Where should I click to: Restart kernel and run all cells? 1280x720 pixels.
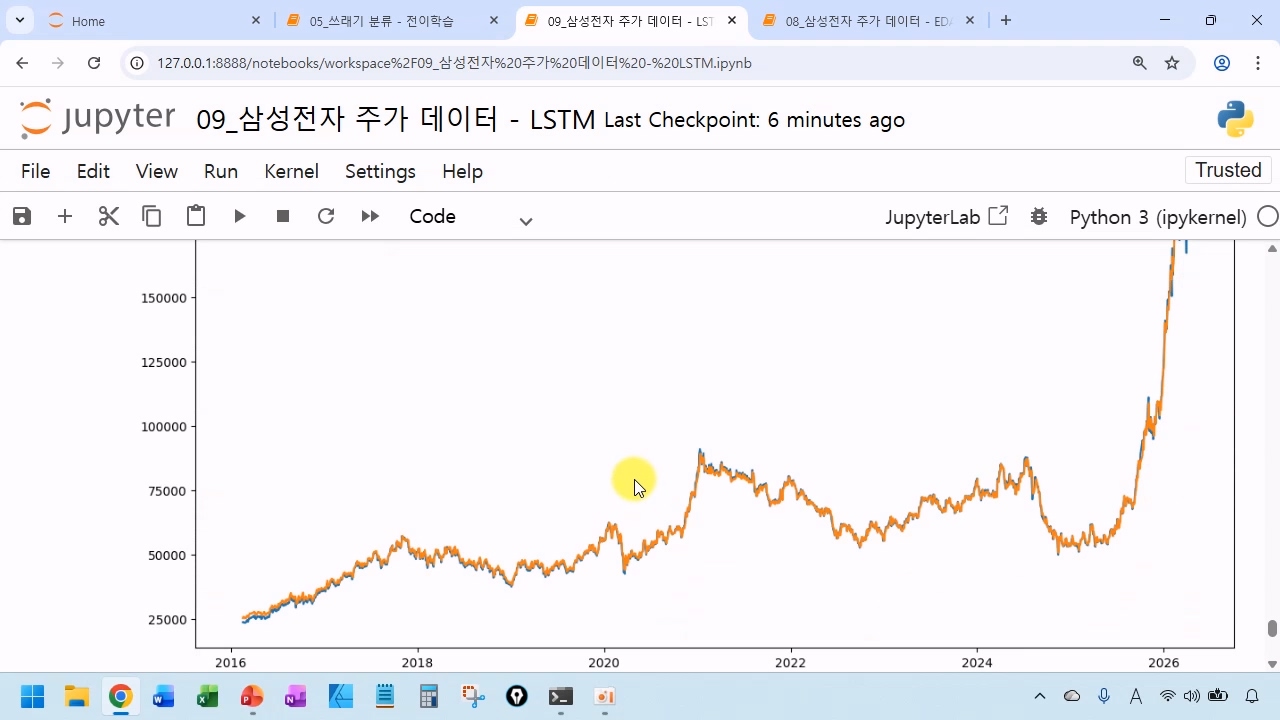click(x=370, y=216)
